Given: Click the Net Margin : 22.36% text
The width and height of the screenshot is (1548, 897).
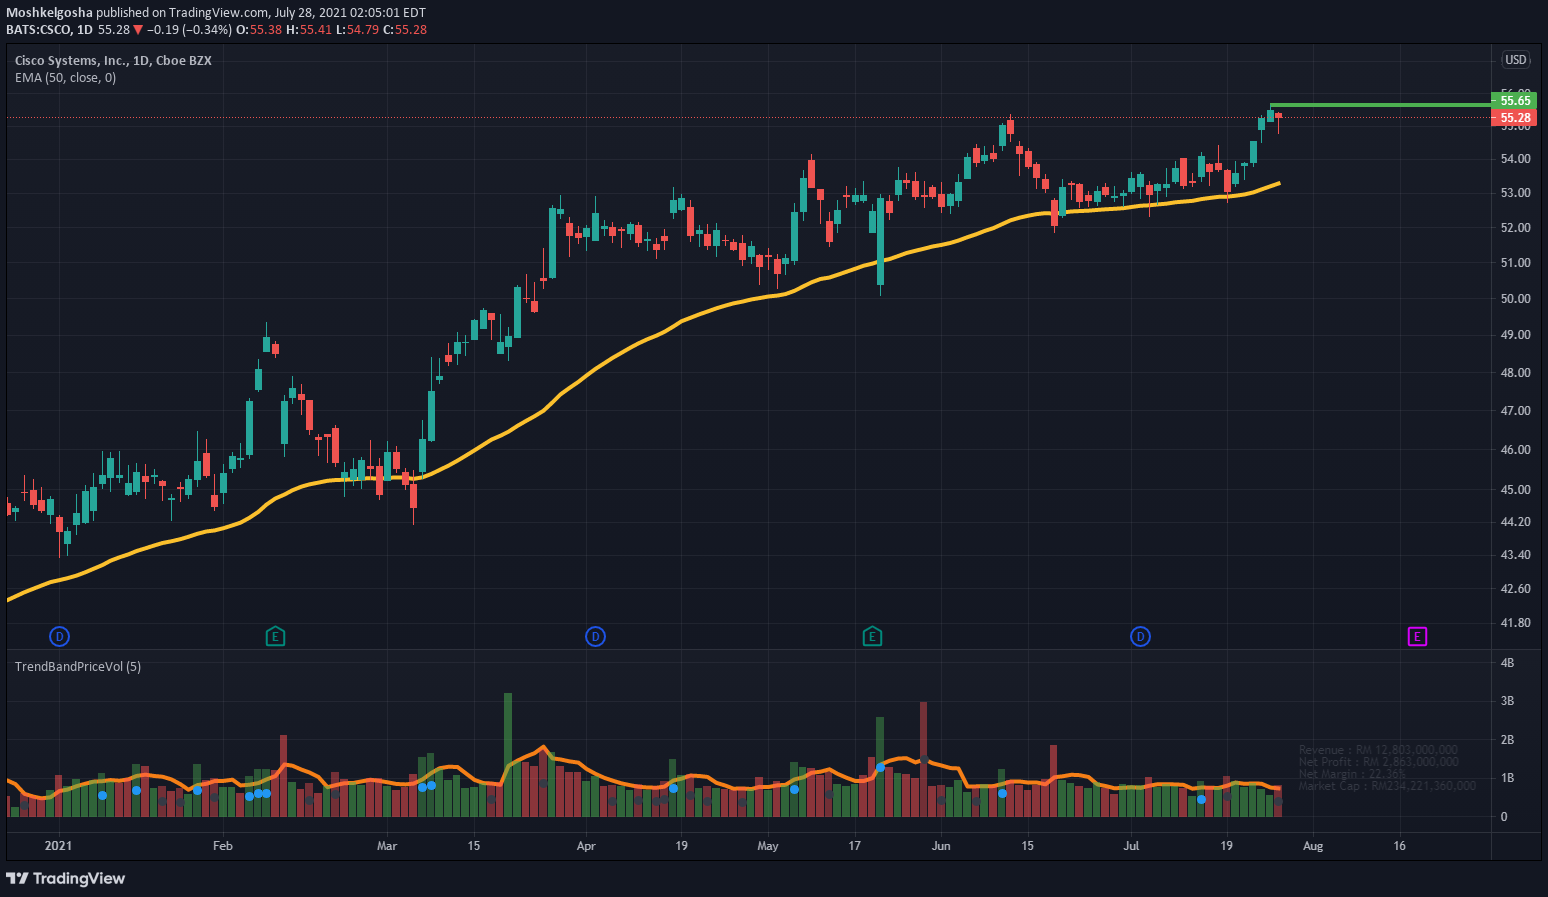Looking at the screenshot, I should click(x=1352, y=774).
